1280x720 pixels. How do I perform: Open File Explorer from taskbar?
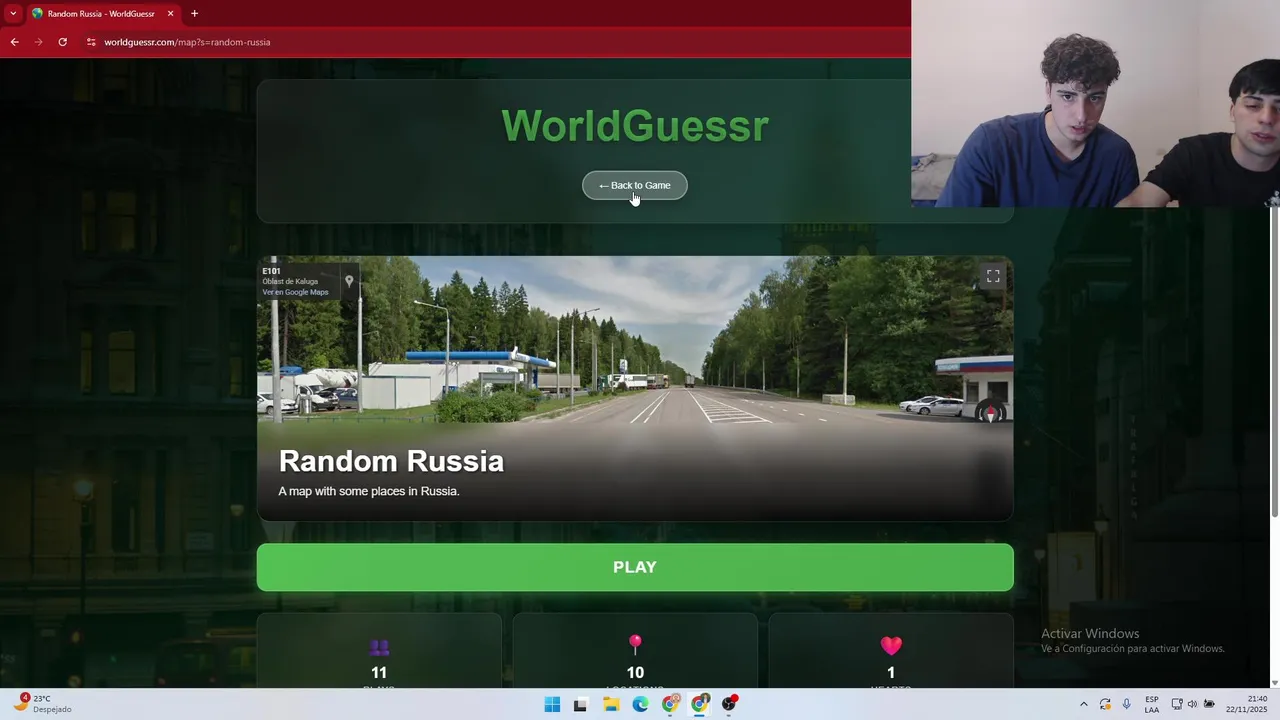click(611, 704)
